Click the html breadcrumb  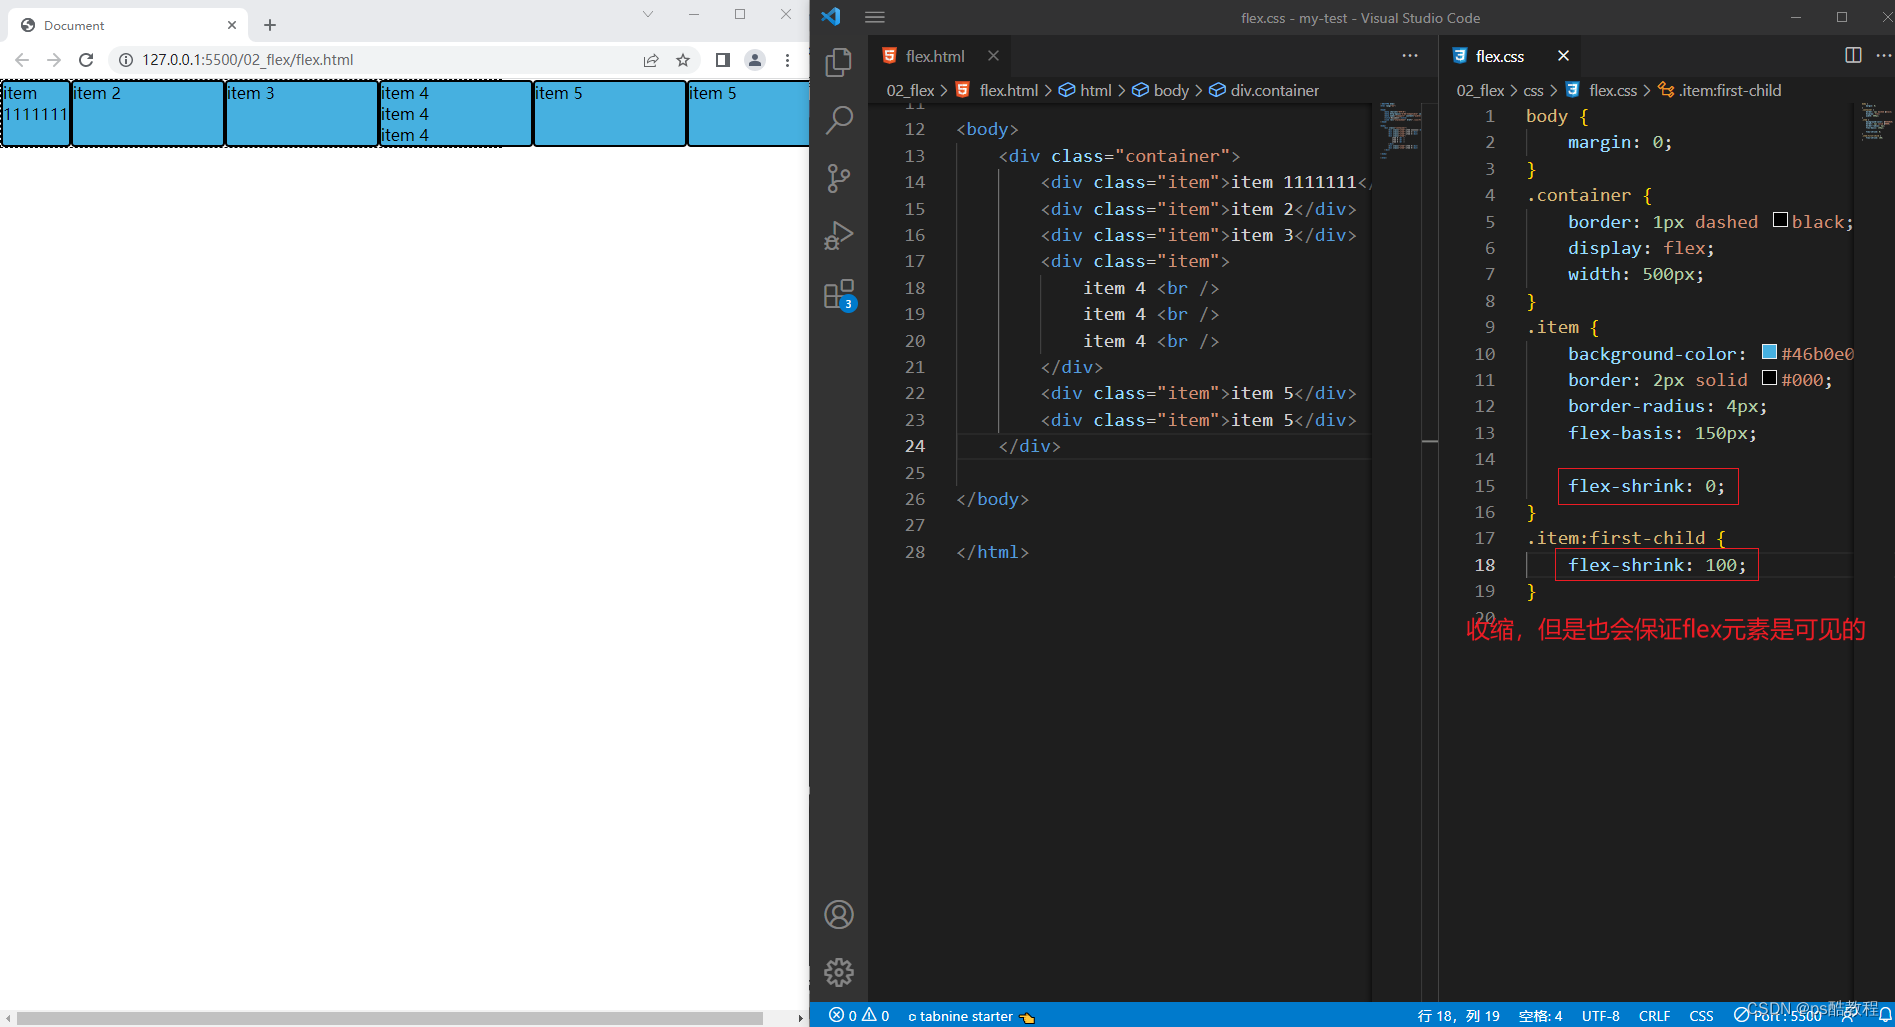(x=1085, y=90)
